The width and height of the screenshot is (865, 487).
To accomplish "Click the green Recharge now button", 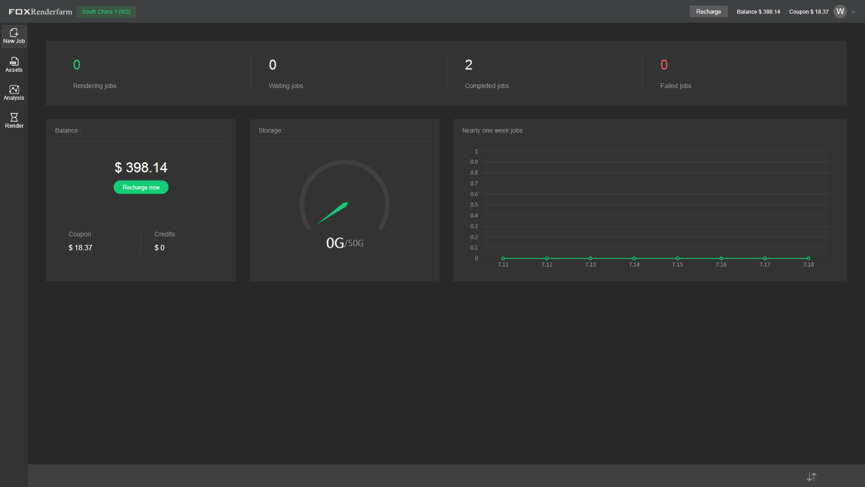I will (141, 188).
